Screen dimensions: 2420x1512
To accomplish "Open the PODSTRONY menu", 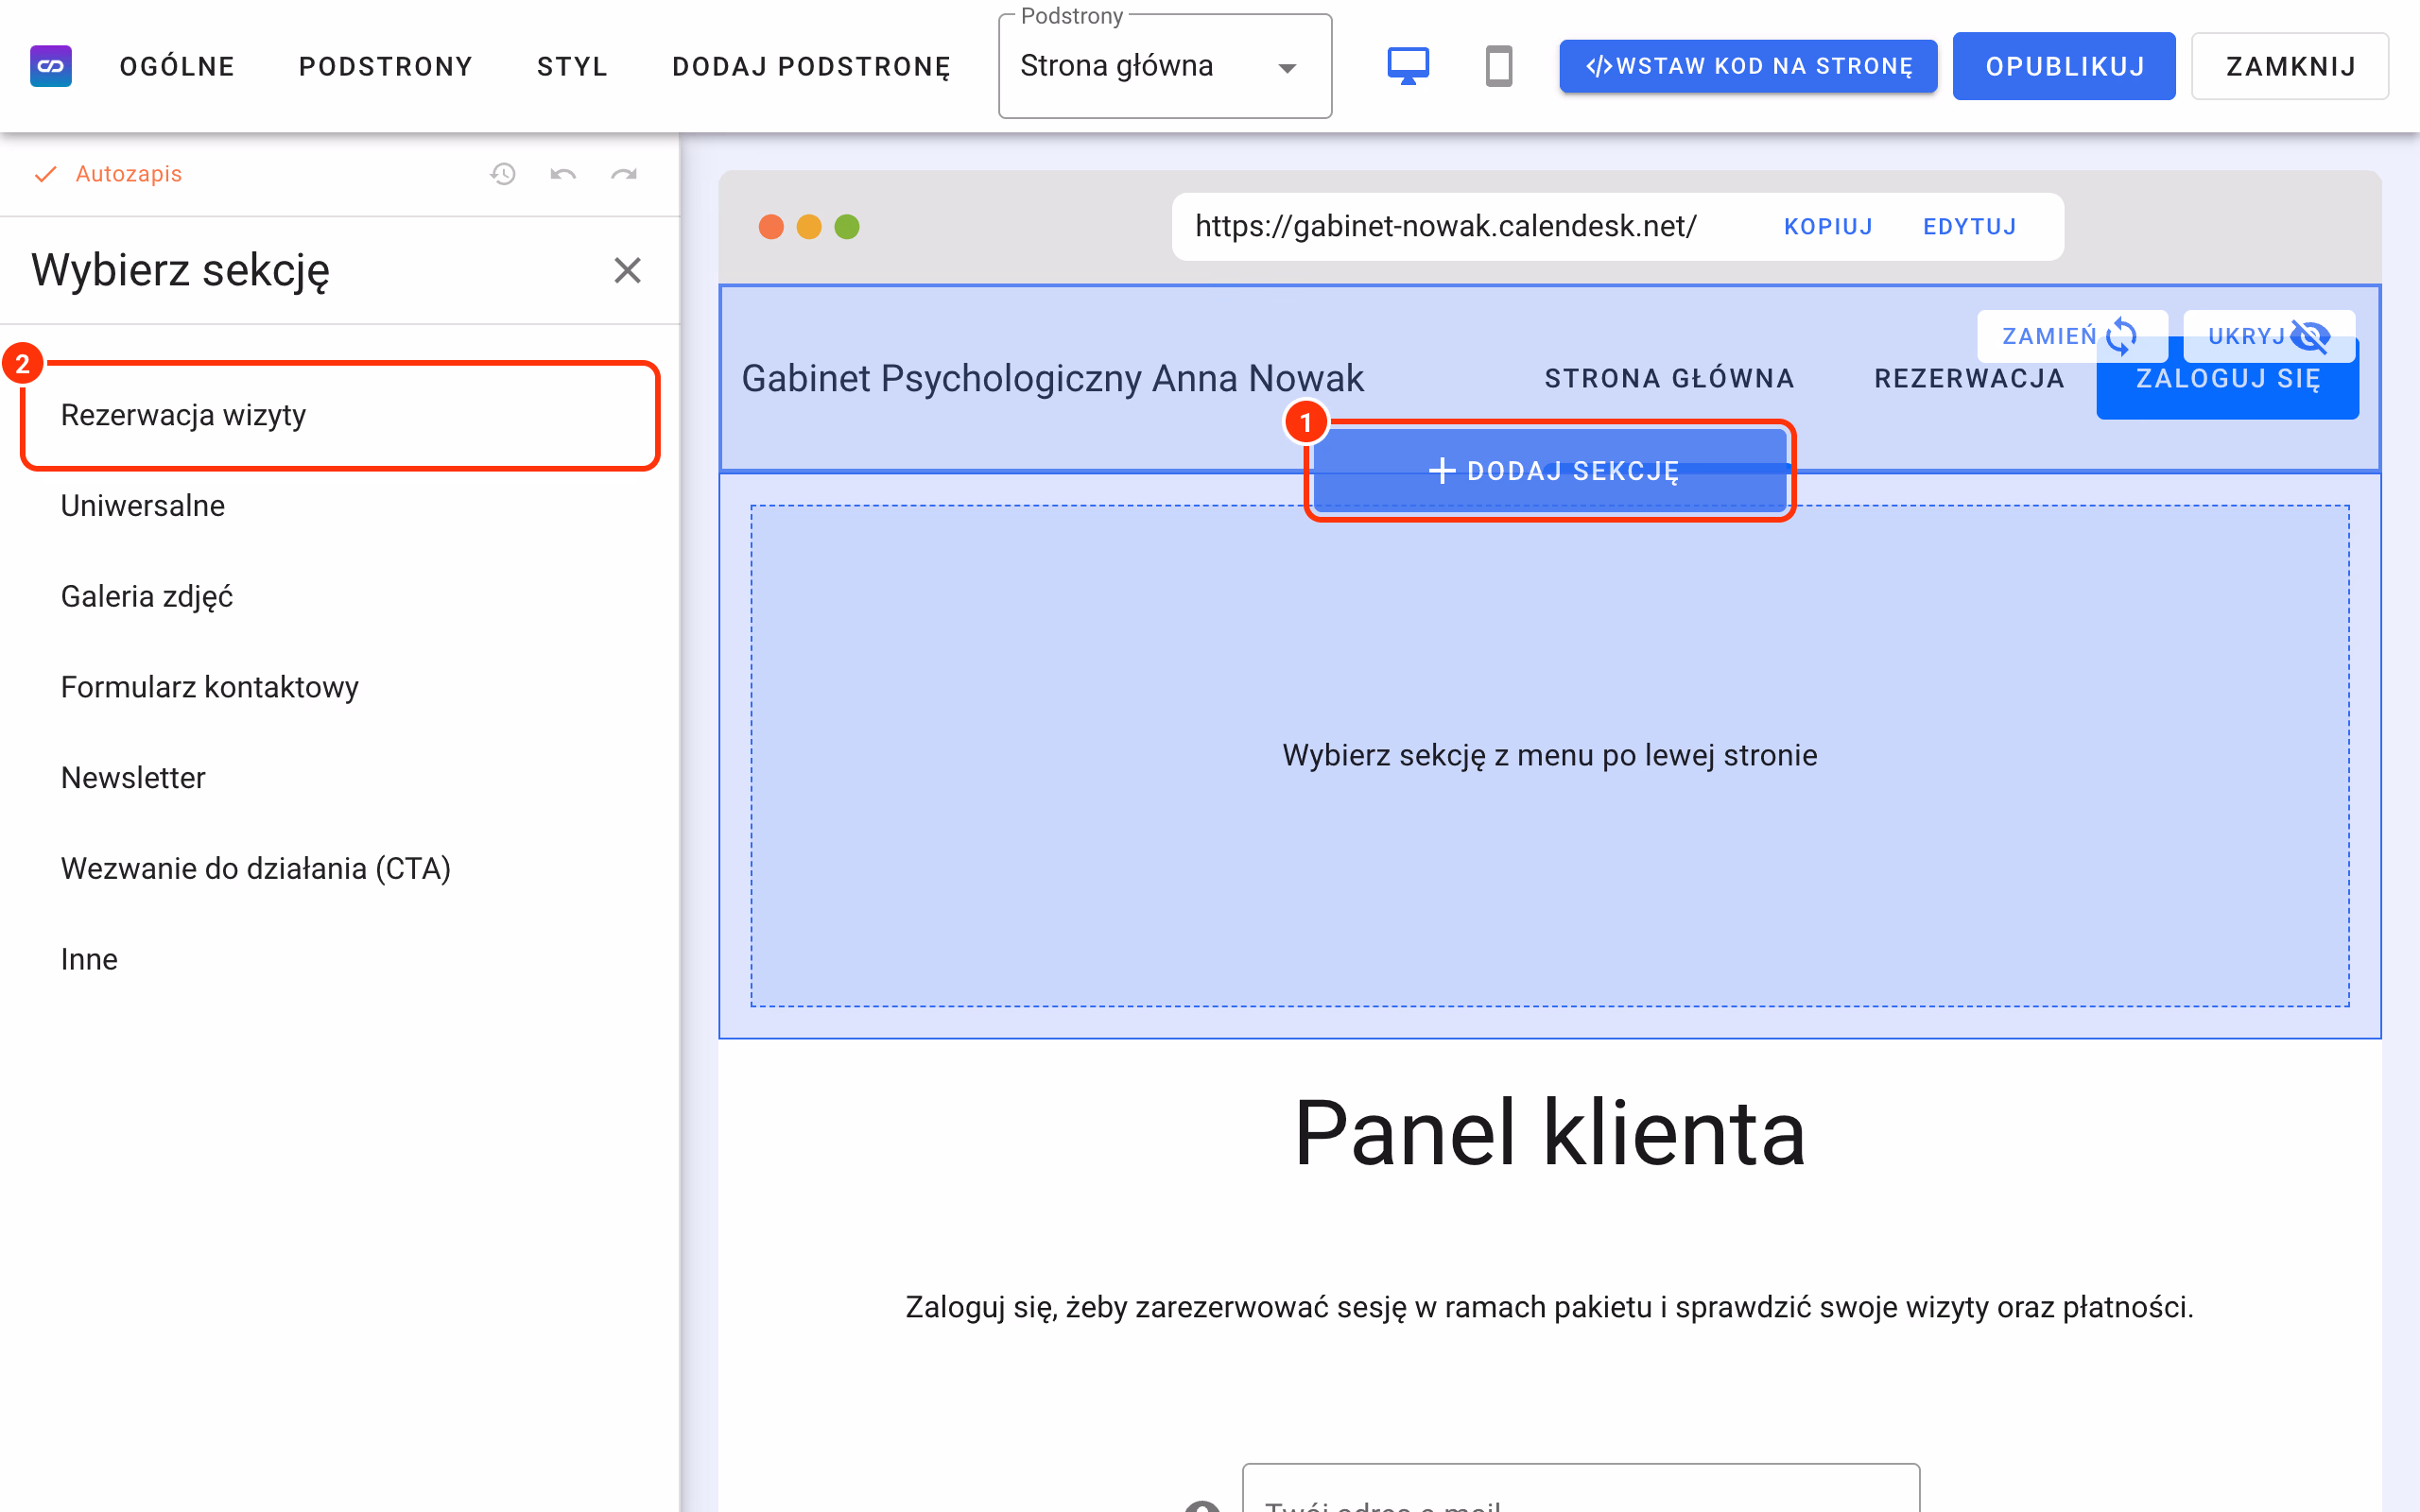I will (385, 66).
